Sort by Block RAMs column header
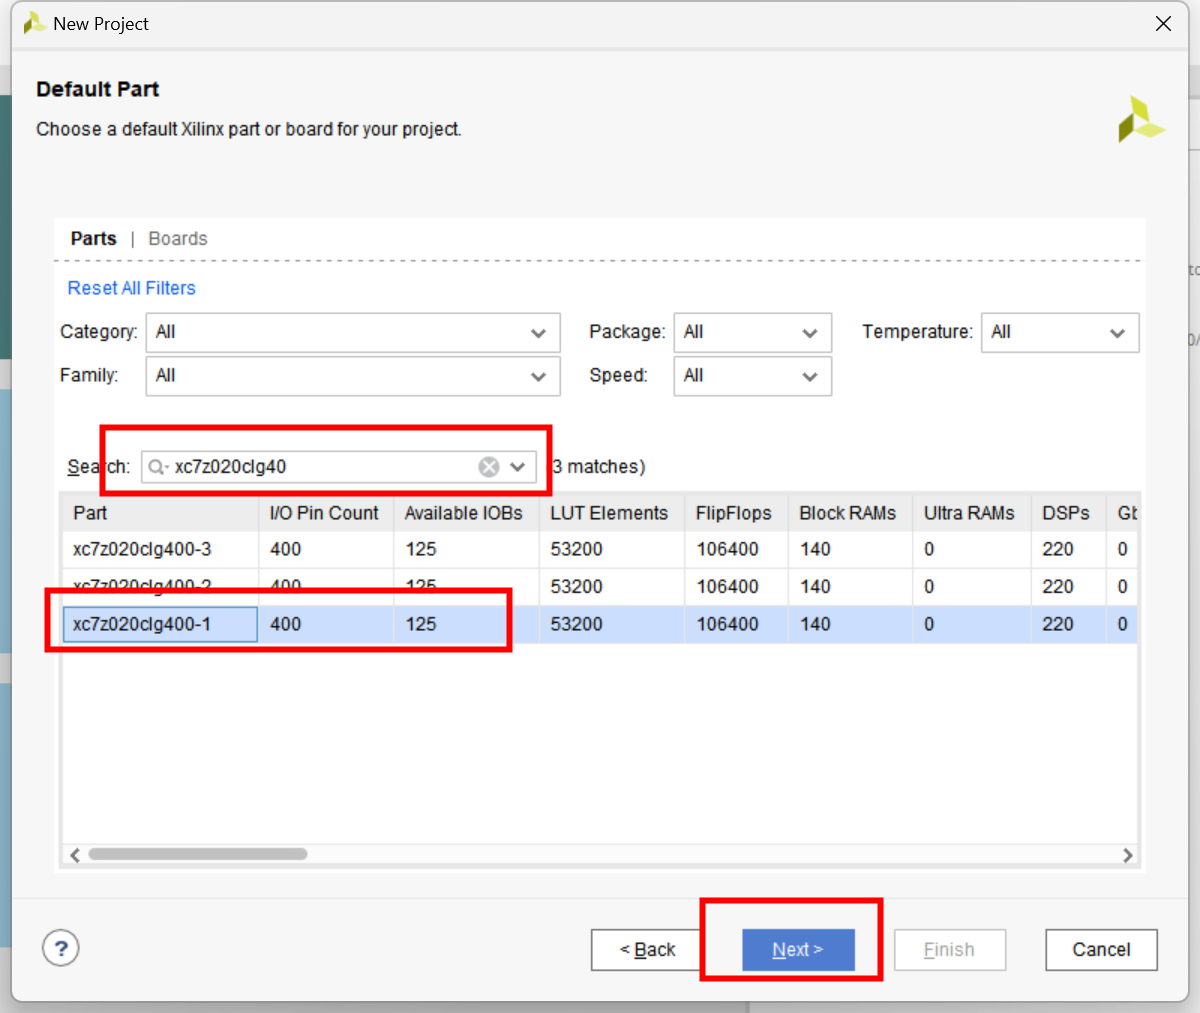Viewport: 1200px width, 1013px height. pyautogui.click(x=850, y=513)
